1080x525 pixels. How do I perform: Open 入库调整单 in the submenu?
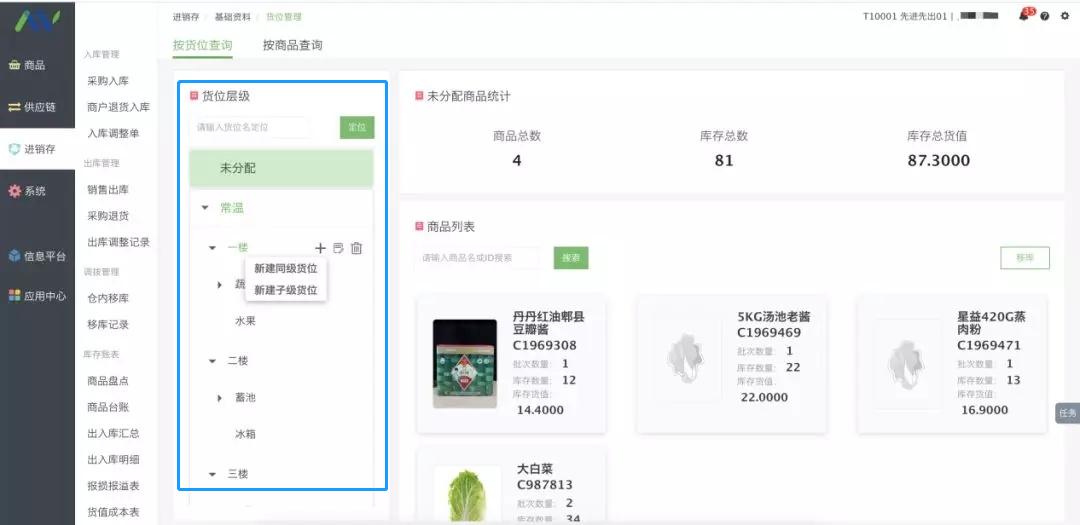click(x=113, y=134)
